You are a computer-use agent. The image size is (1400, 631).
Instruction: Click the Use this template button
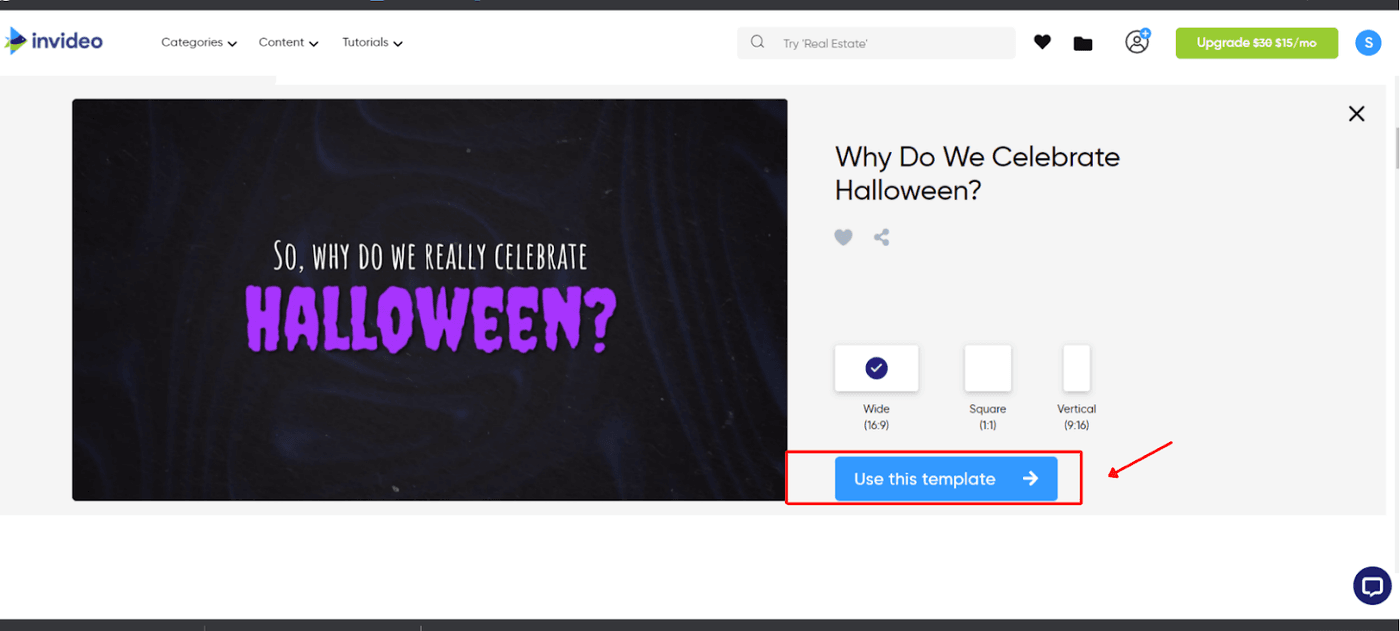[x=945, y=479]
